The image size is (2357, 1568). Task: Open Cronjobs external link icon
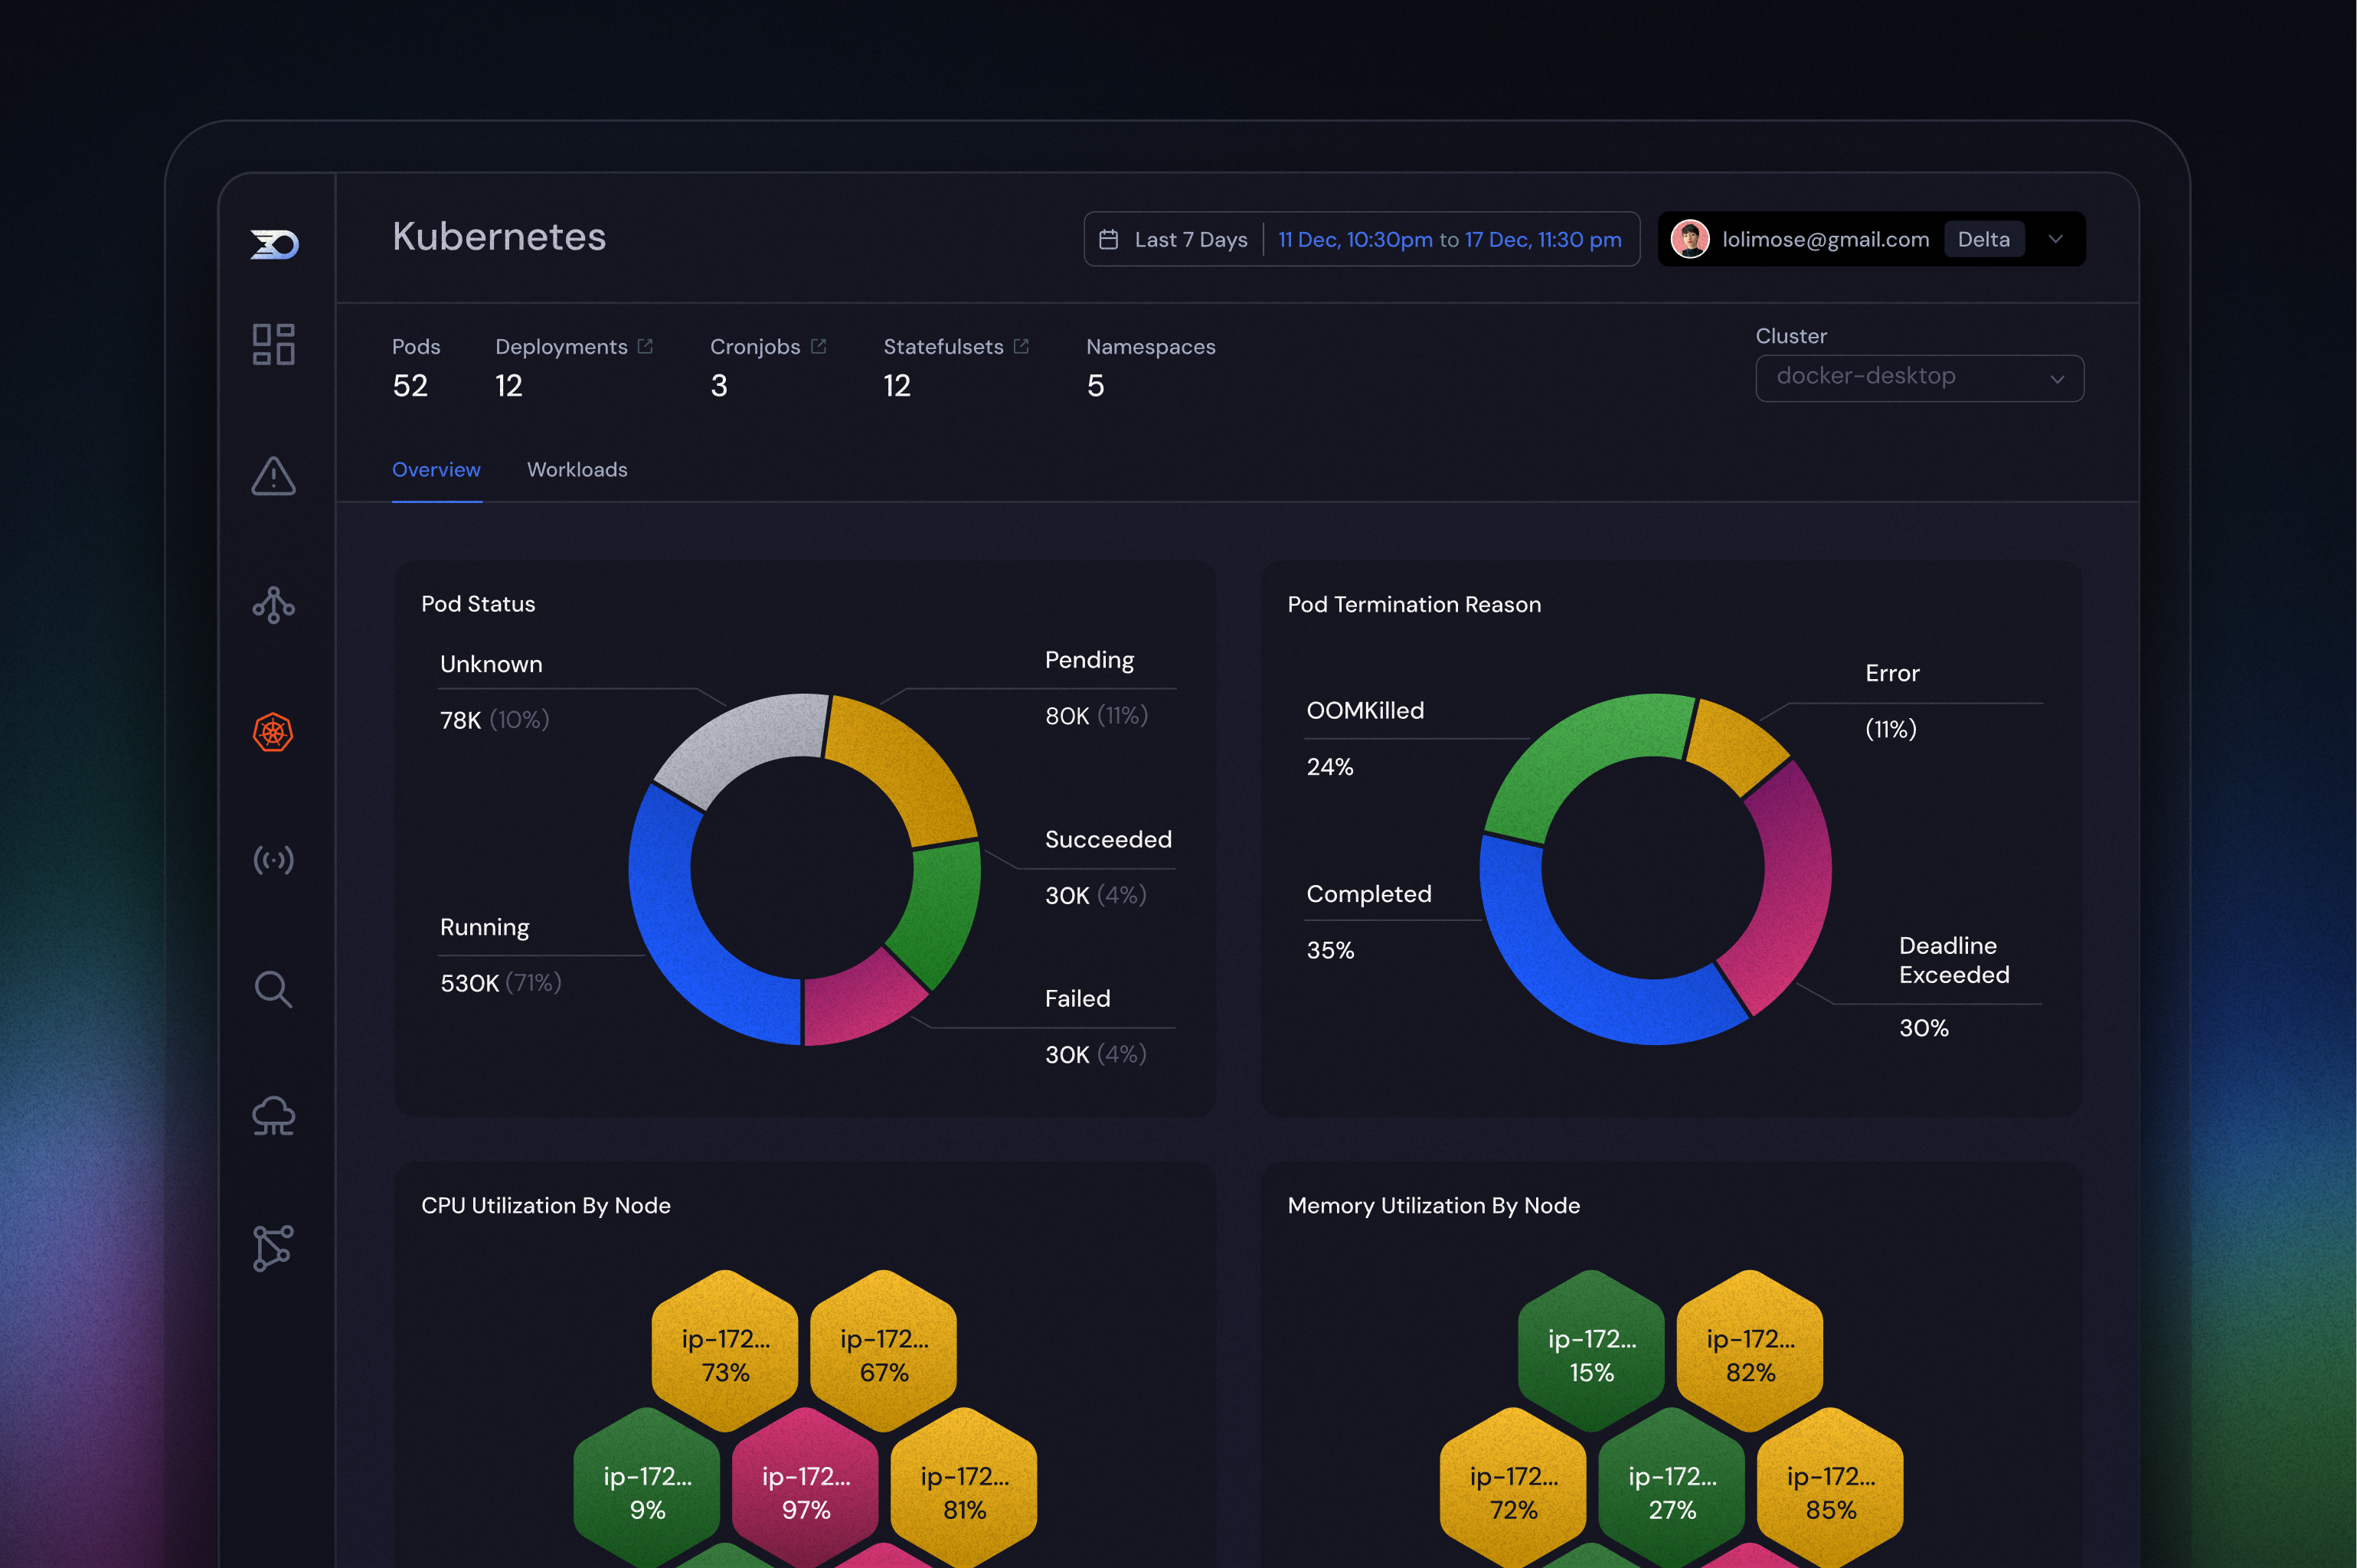tap(818, 346)
